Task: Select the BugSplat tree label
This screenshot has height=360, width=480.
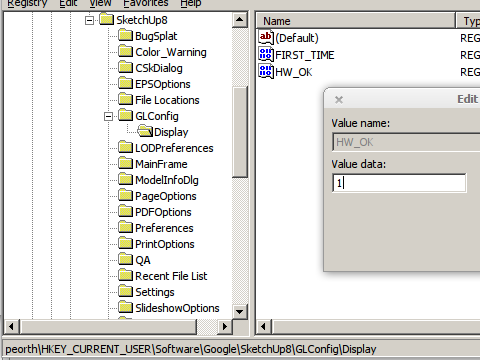Action: coord(156,36)
